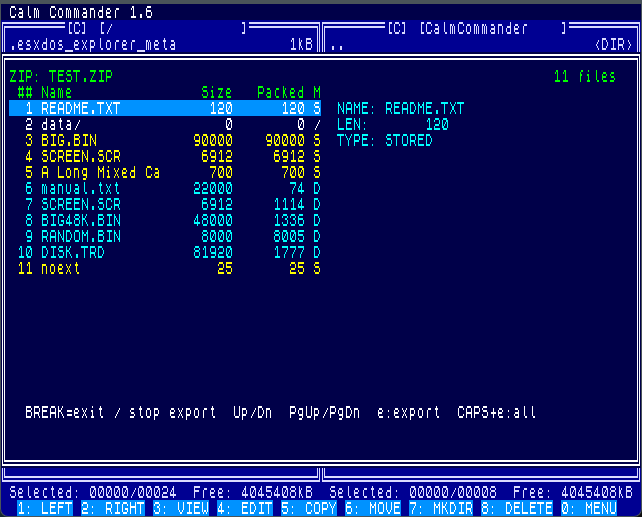
Task: Click the ZIP: TEST.ZIP title
Action: 61,76
